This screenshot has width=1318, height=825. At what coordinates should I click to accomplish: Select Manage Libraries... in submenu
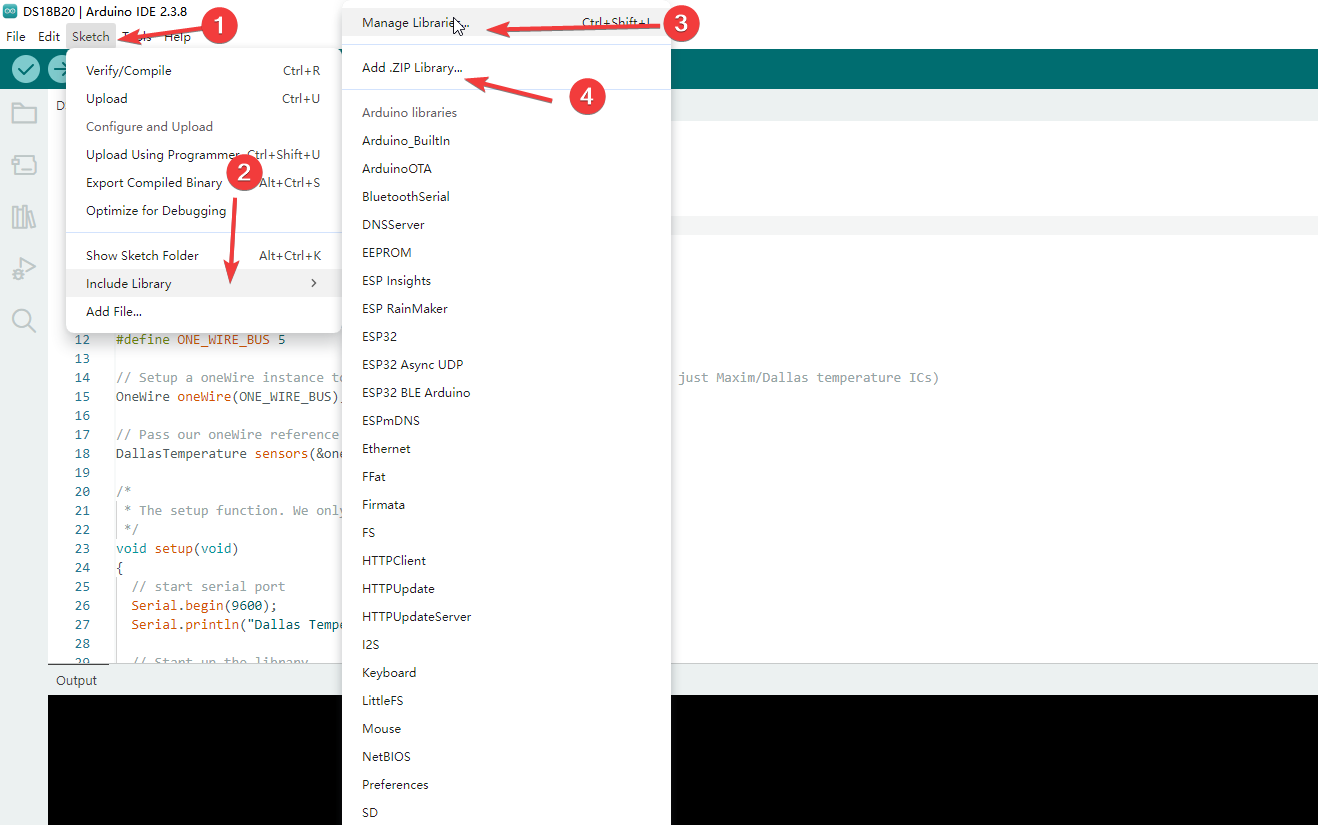coord(506,23)
